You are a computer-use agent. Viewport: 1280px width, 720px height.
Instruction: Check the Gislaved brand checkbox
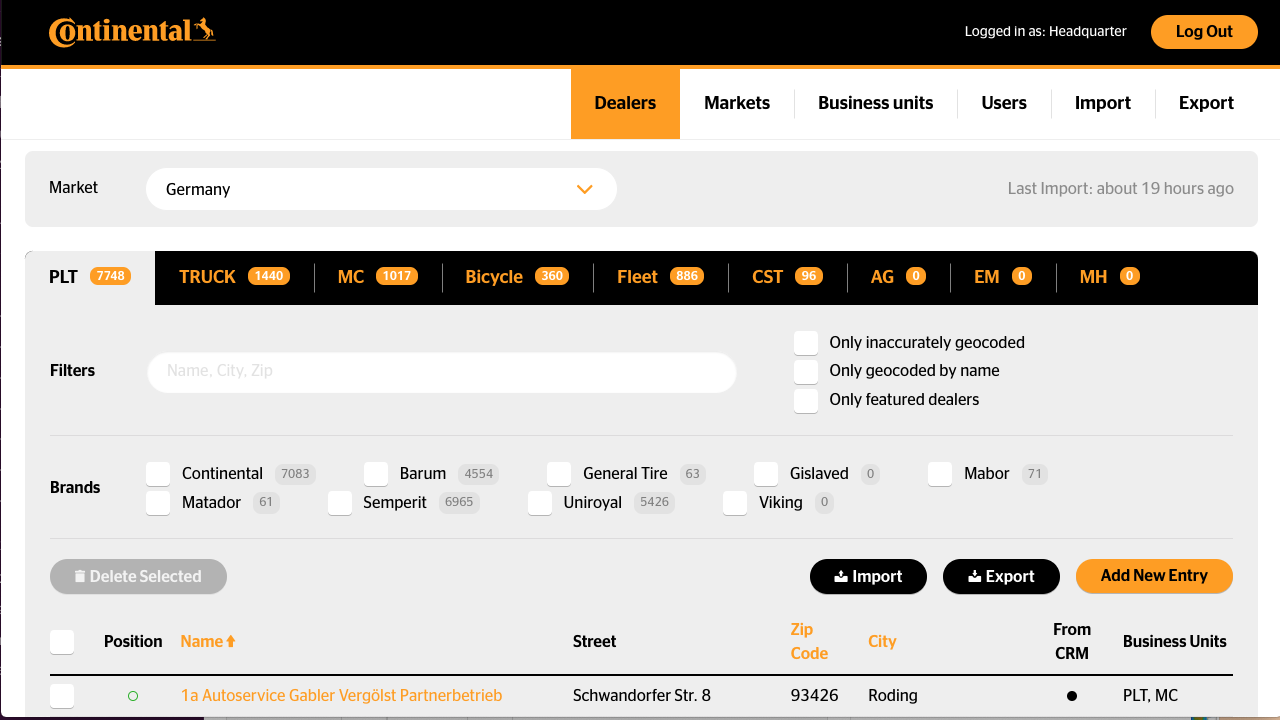tap(766, 474)
